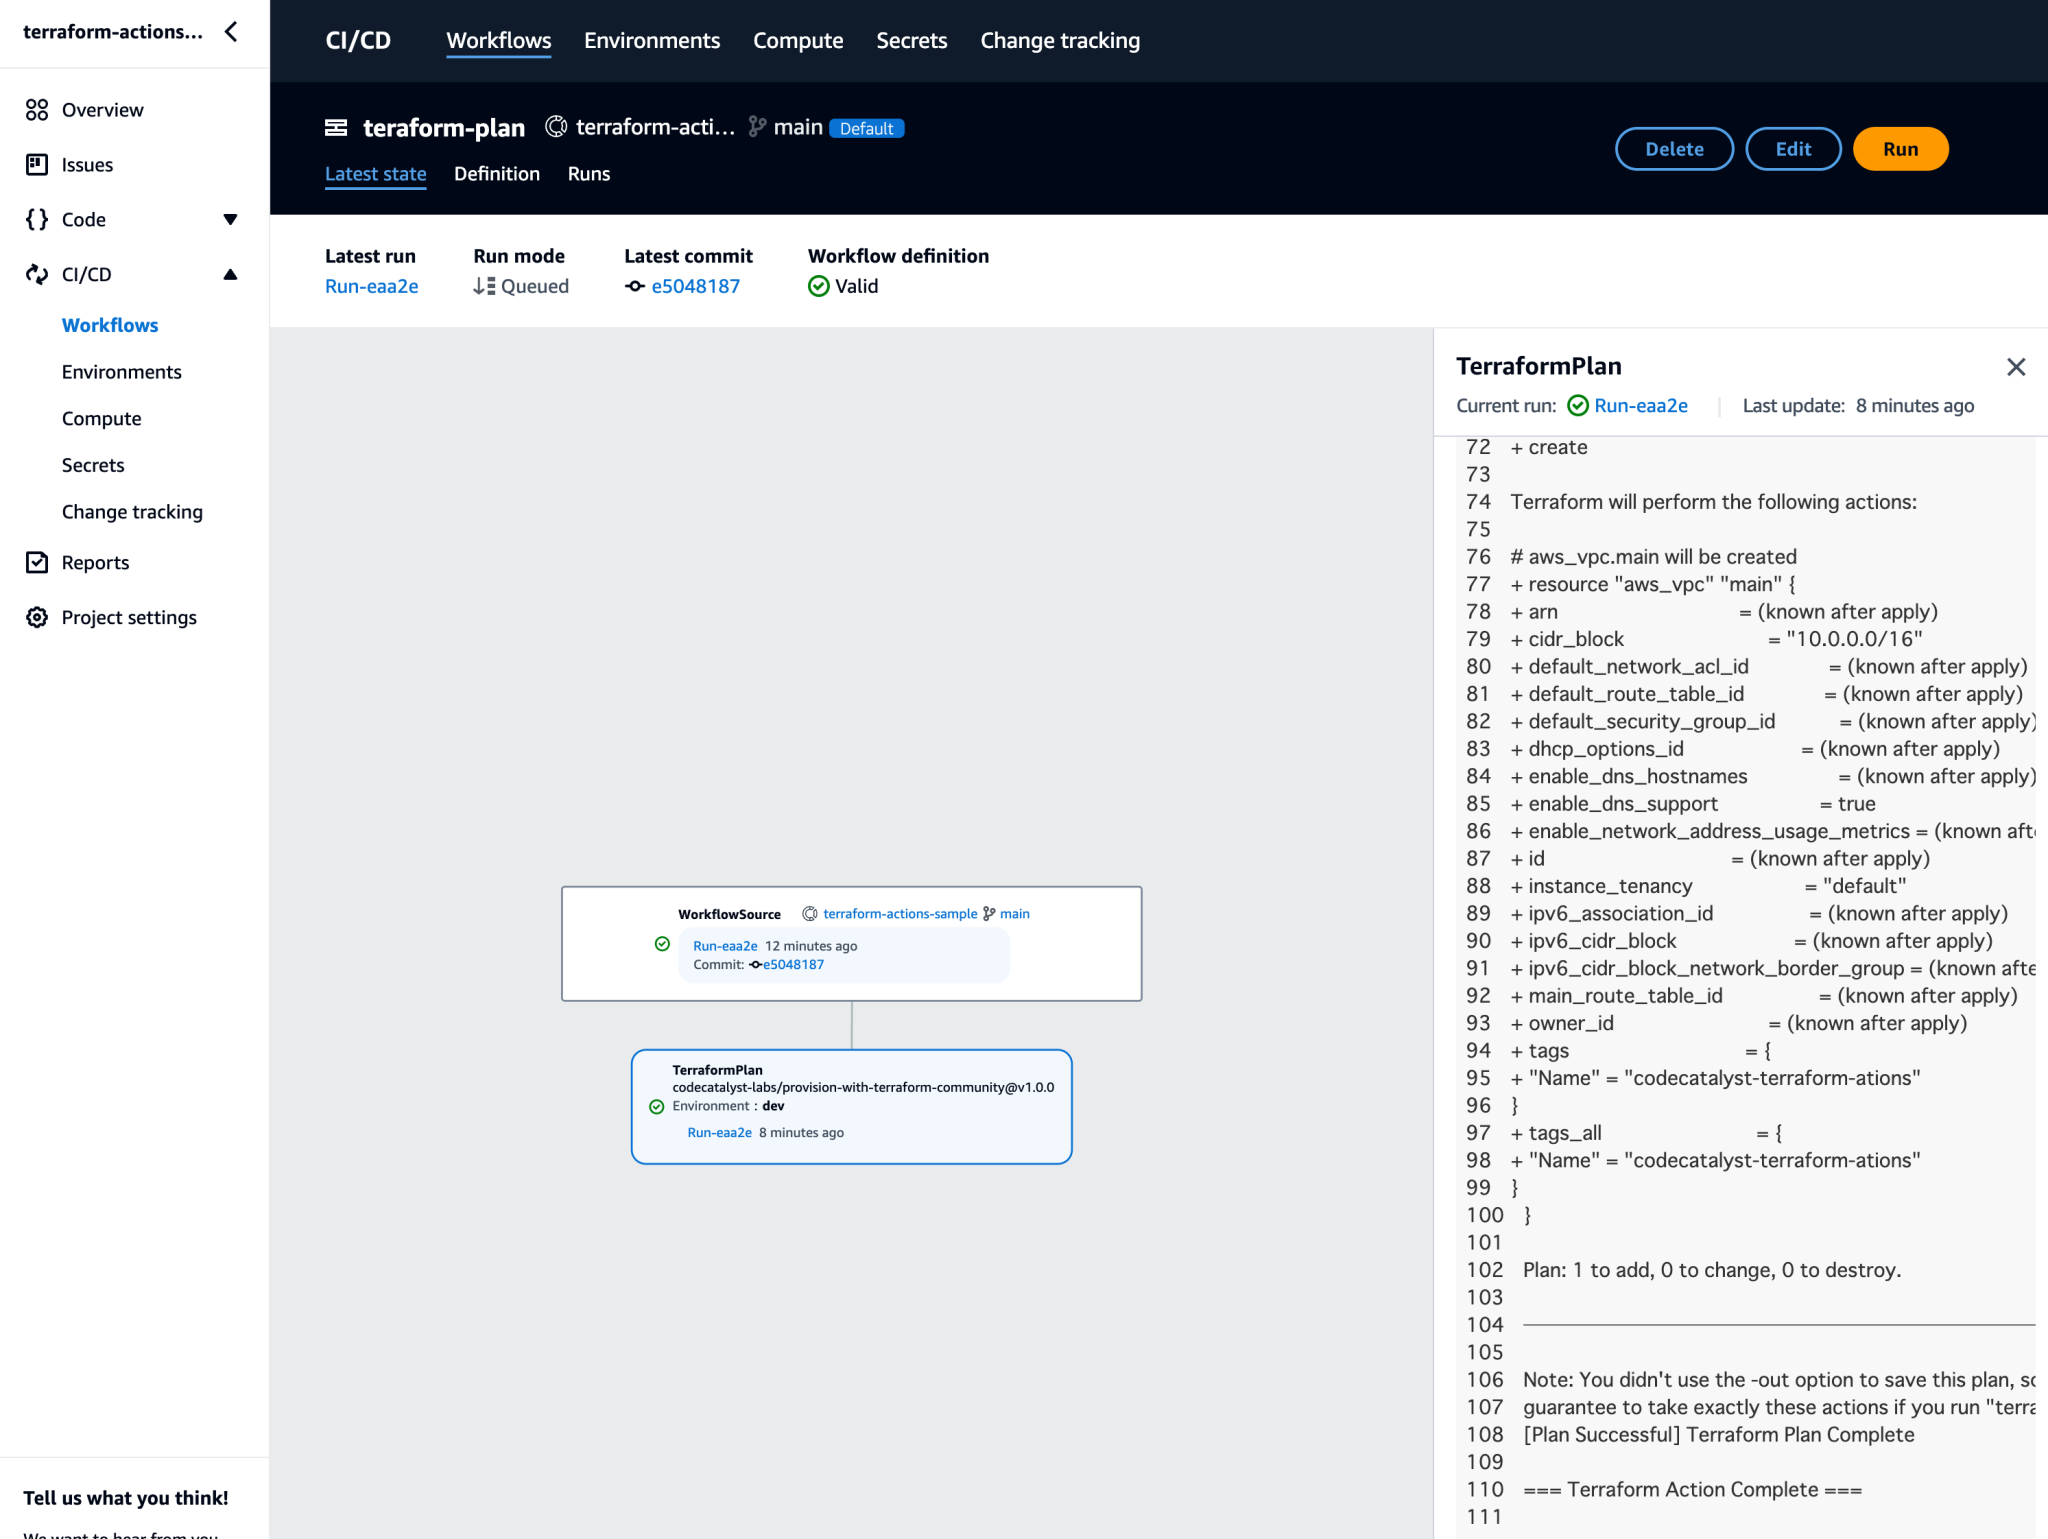The height and width of the screenshot is (1539, 2048).
Task: Click the Issues icon in the sidebar
Action: 37,164
